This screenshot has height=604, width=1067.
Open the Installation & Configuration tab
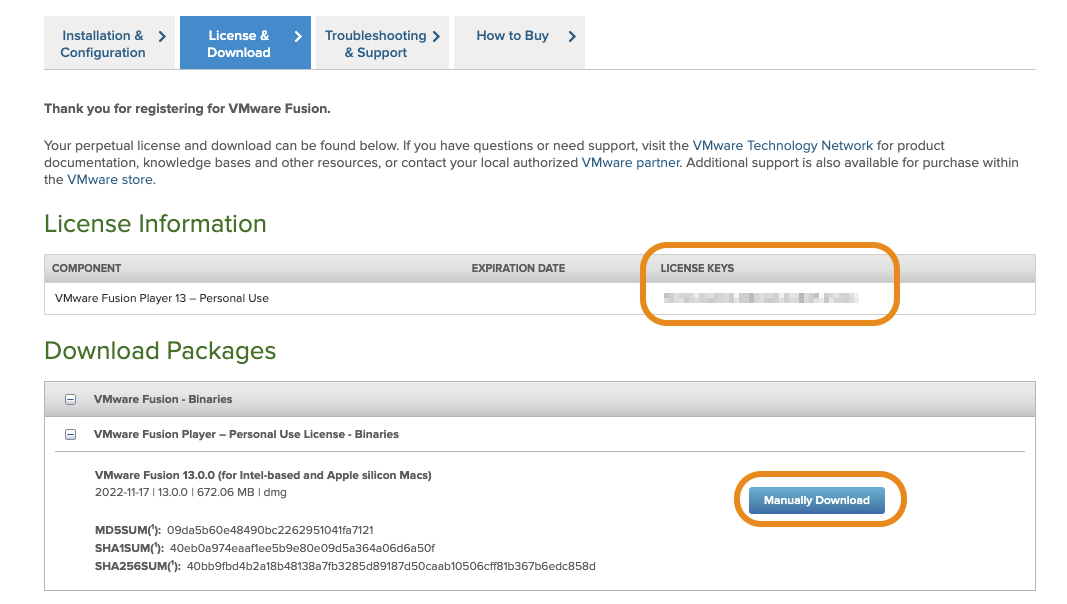coord(102,44)
